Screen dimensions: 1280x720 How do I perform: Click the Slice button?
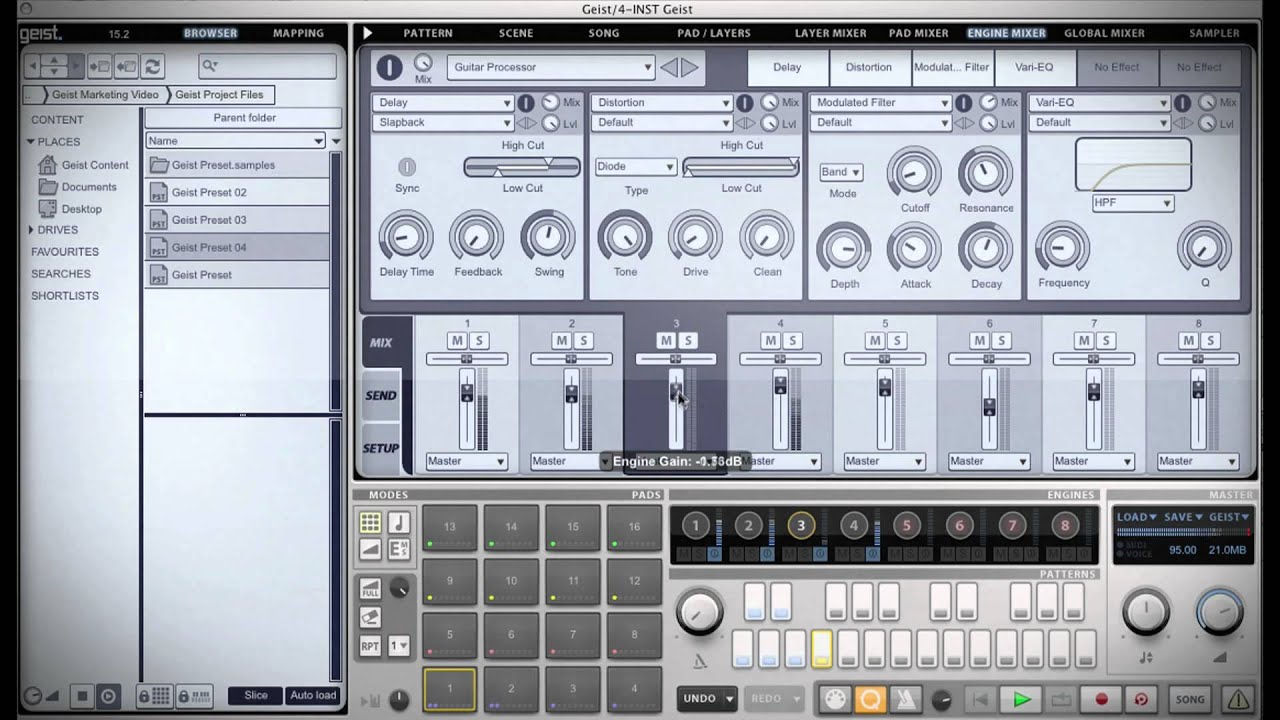click(x=256, y=695)
